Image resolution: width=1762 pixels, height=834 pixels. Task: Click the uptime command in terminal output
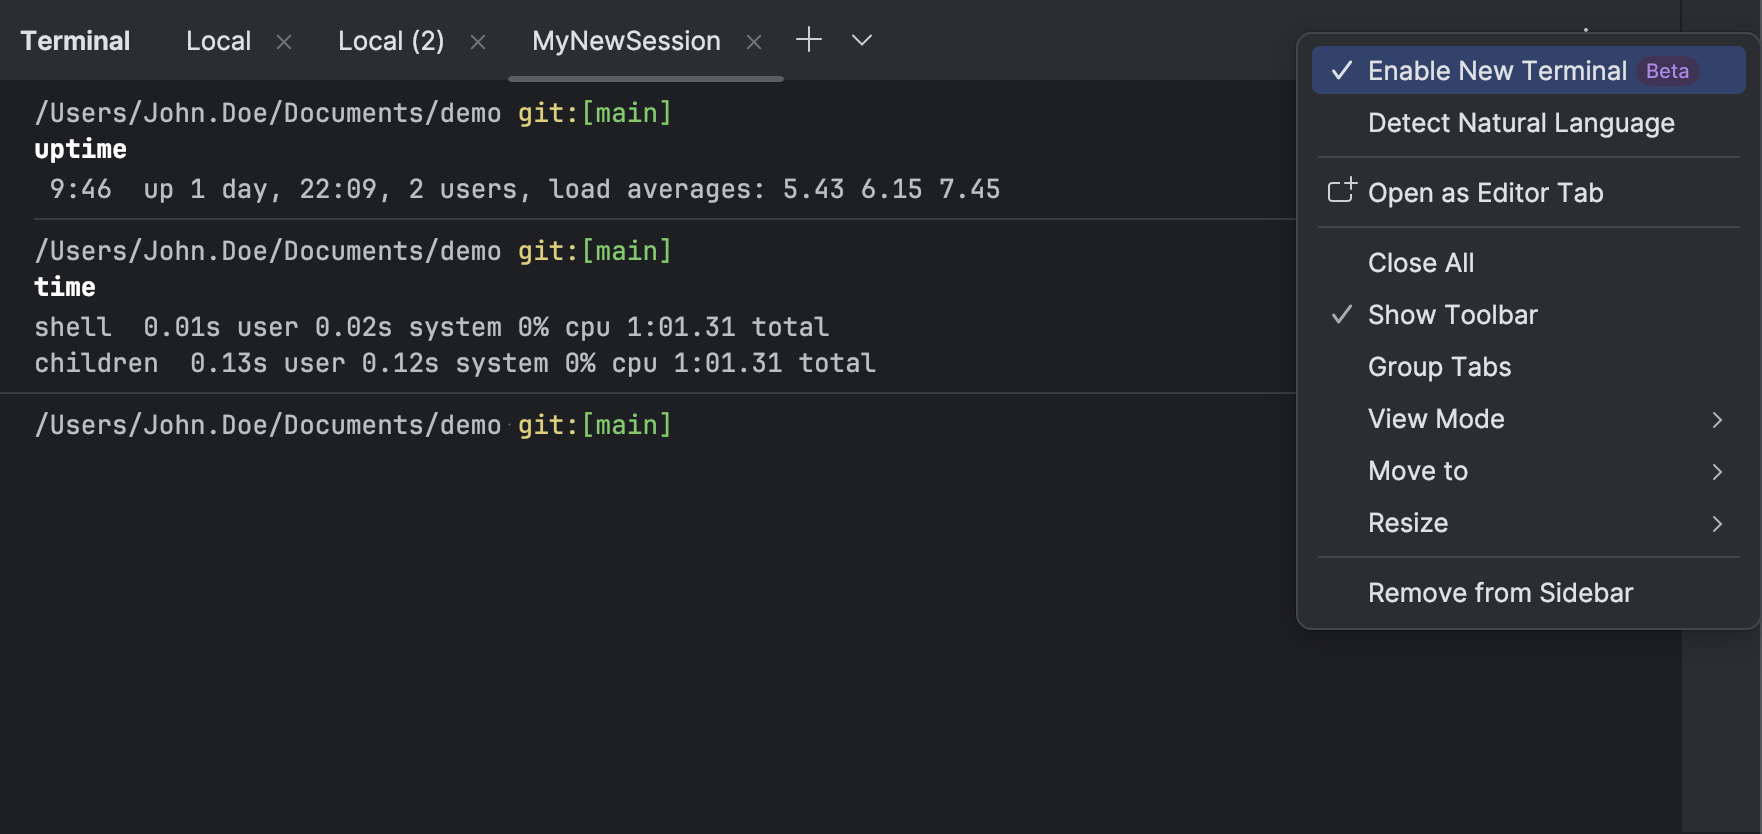(x=81, y=150)
